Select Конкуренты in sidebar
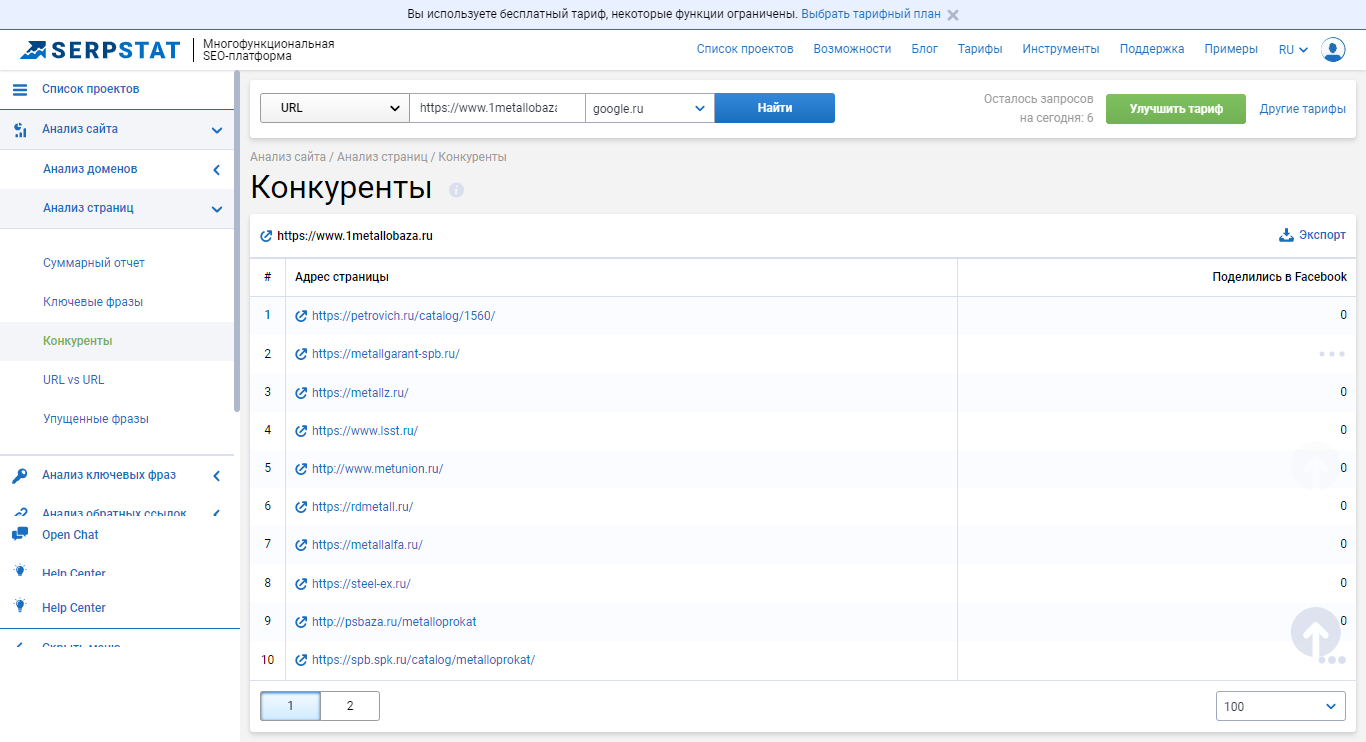Image resolution: width=1366 pixels, height=742 pixels. pyautogui.click(x=78, y=341)
